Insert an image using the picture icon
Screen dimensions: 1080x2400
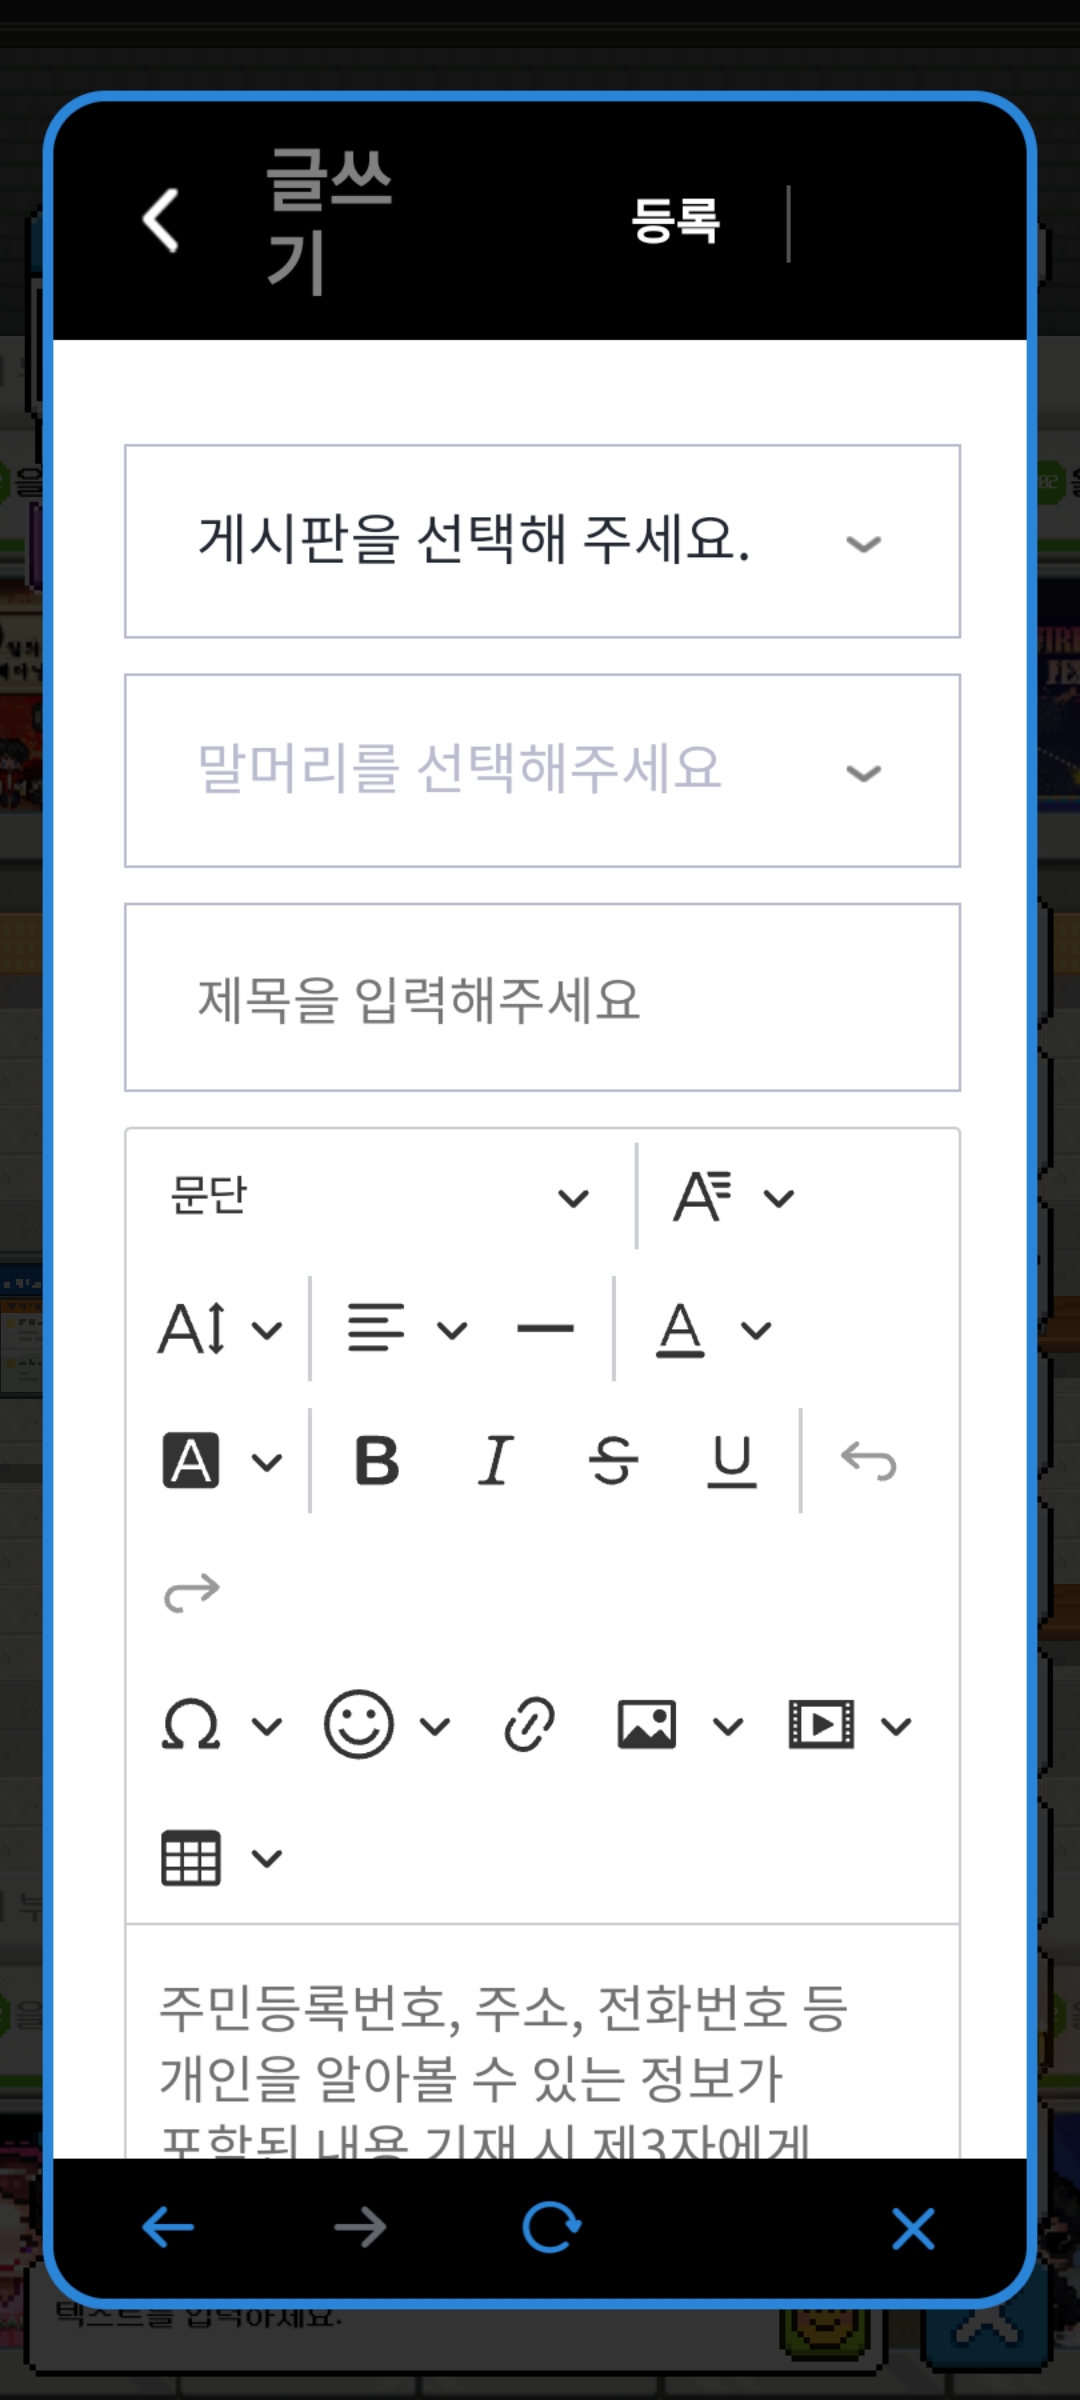[647, 1725]
